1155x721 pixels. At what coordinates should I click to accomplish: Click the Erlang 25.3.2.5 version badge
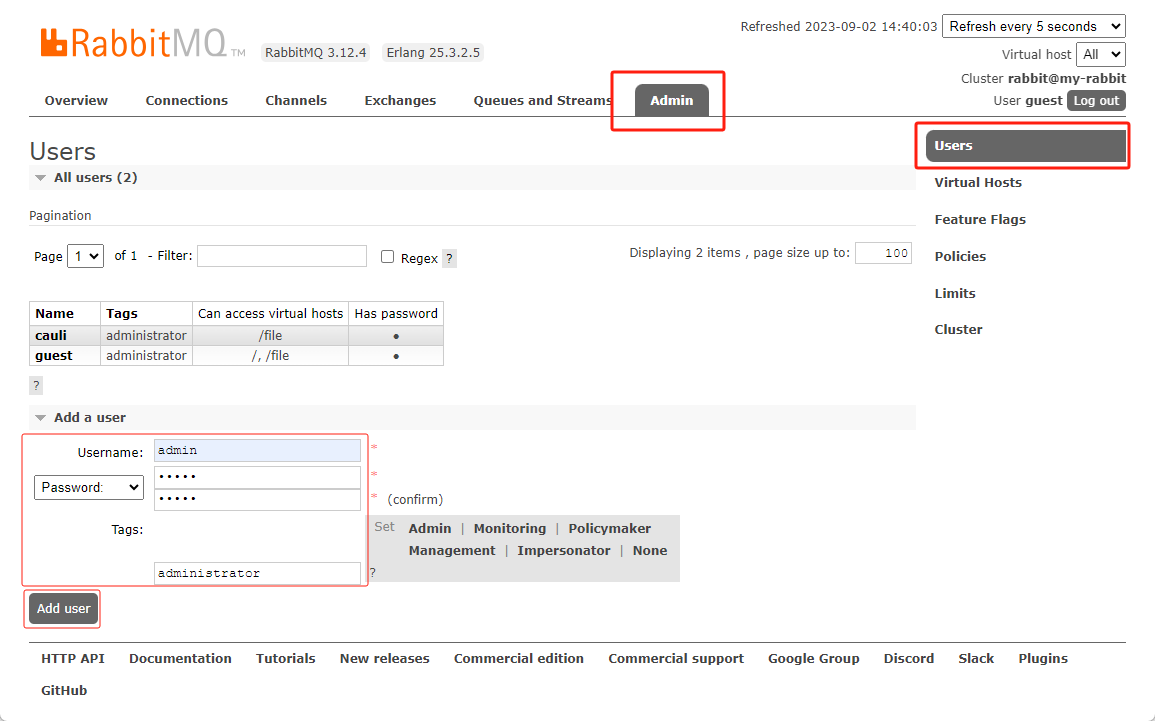(433, 52)
